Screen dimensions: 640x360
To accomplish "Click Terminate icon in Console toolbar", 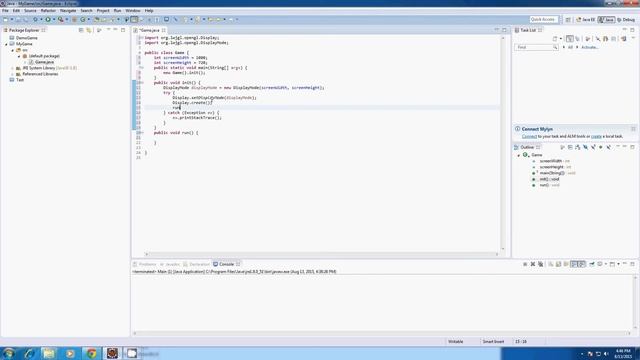I will (525, 264).
